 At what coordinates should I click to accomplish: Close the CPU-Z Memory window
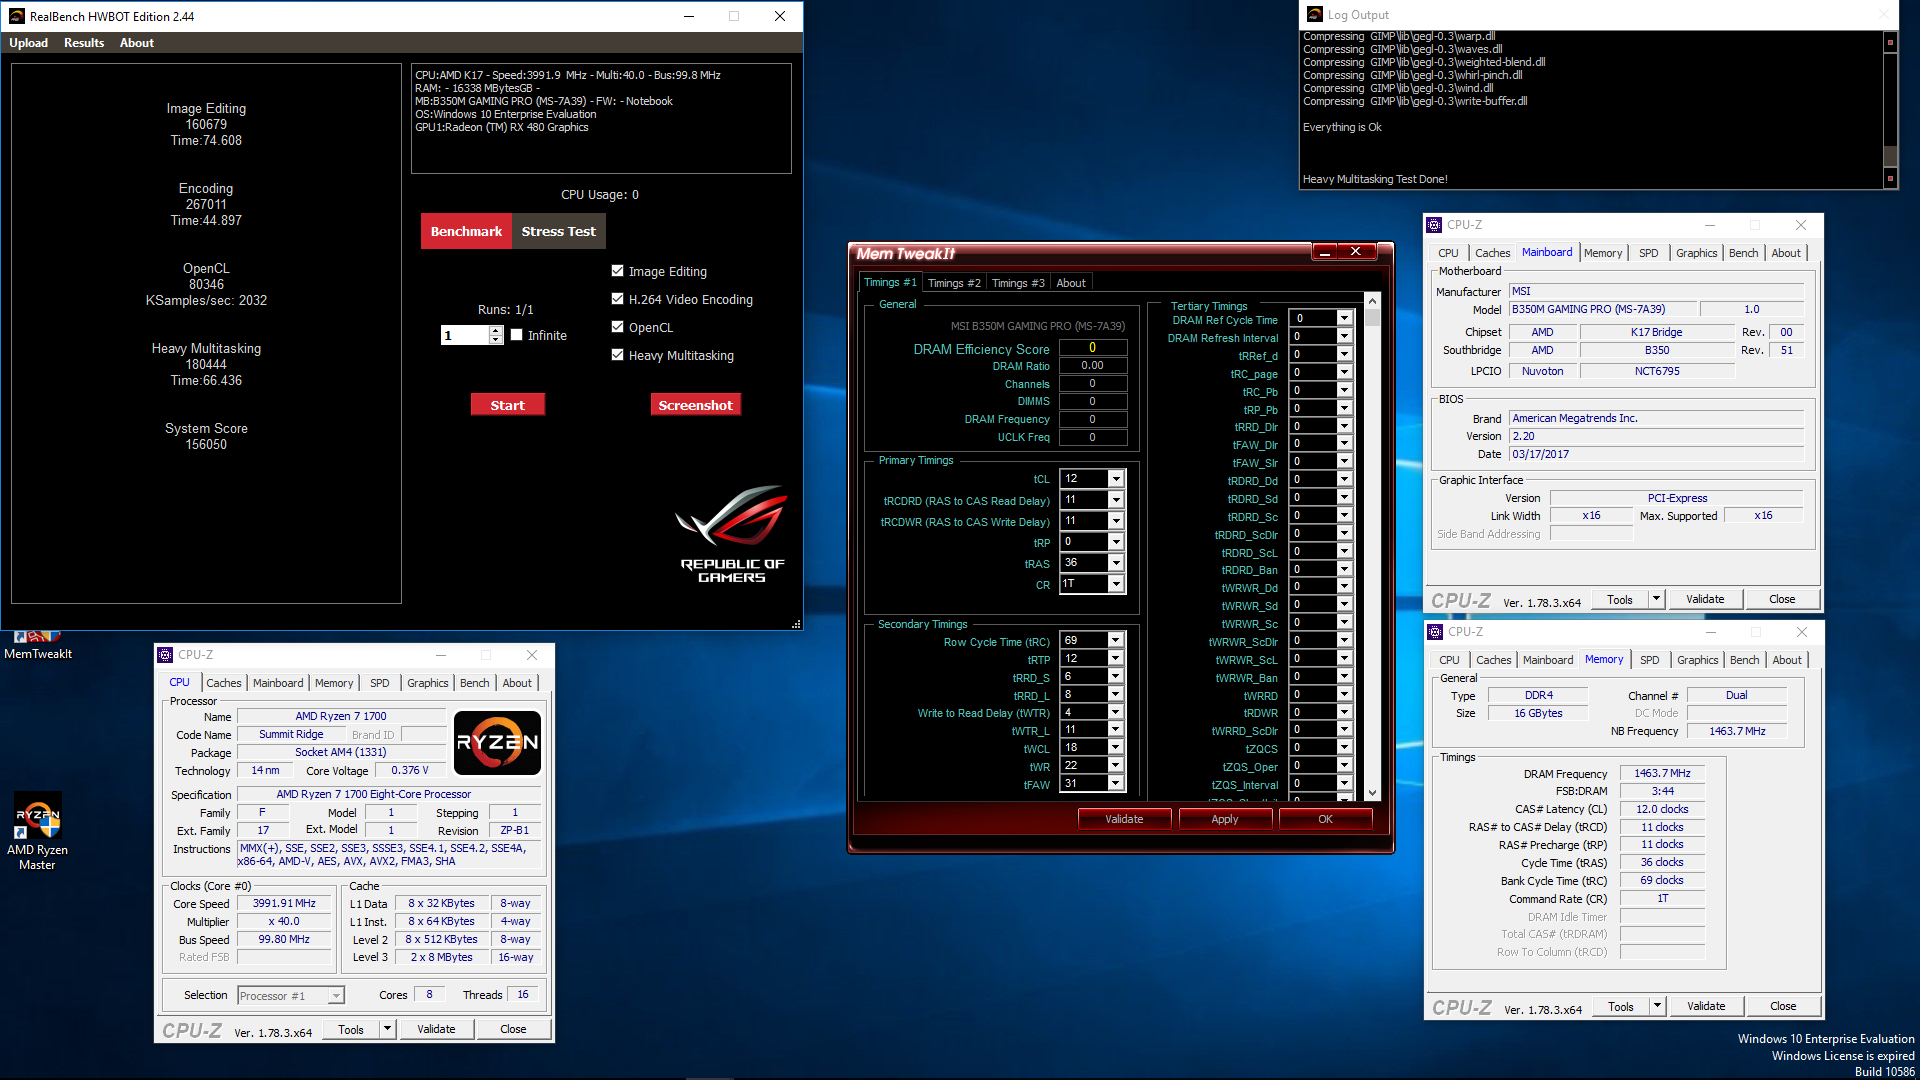point(1802,632)
